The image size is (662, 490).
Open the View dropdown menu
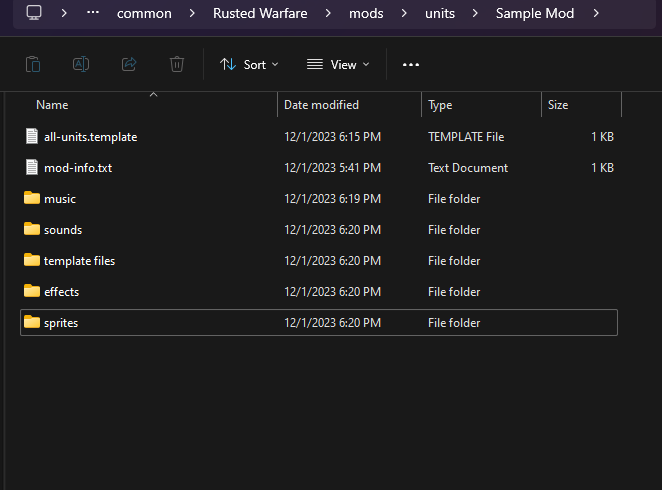[x=338, y=64]
